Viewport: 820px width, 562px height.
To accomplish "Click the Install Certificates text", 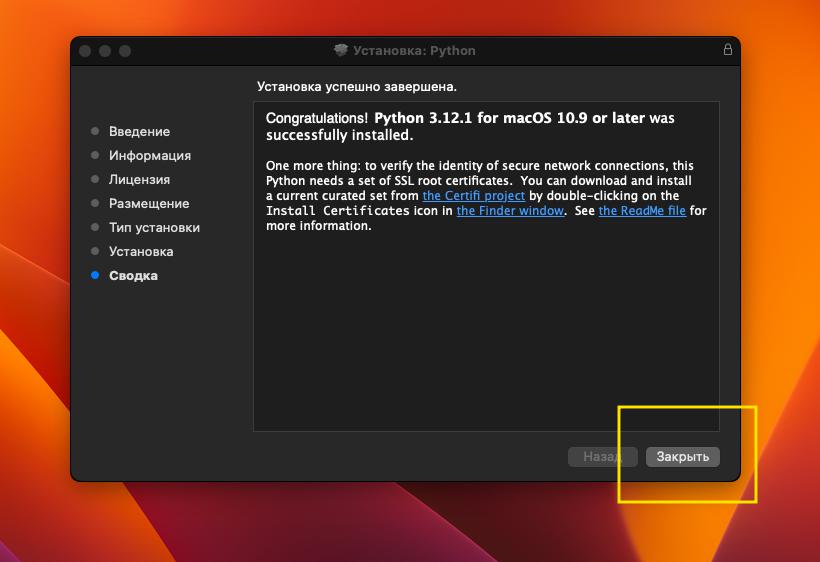I will coord(337,211).
